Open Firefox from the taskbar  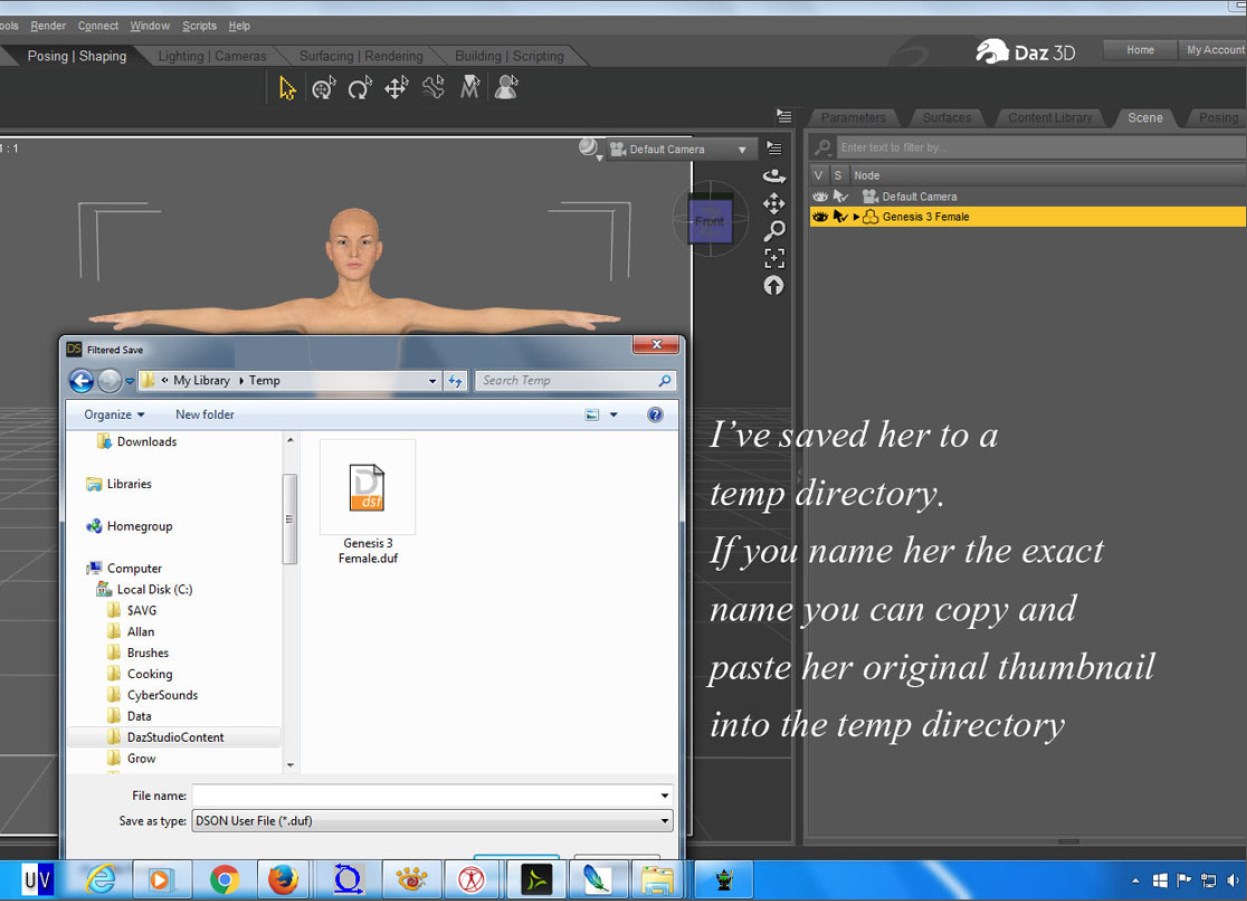284,880
